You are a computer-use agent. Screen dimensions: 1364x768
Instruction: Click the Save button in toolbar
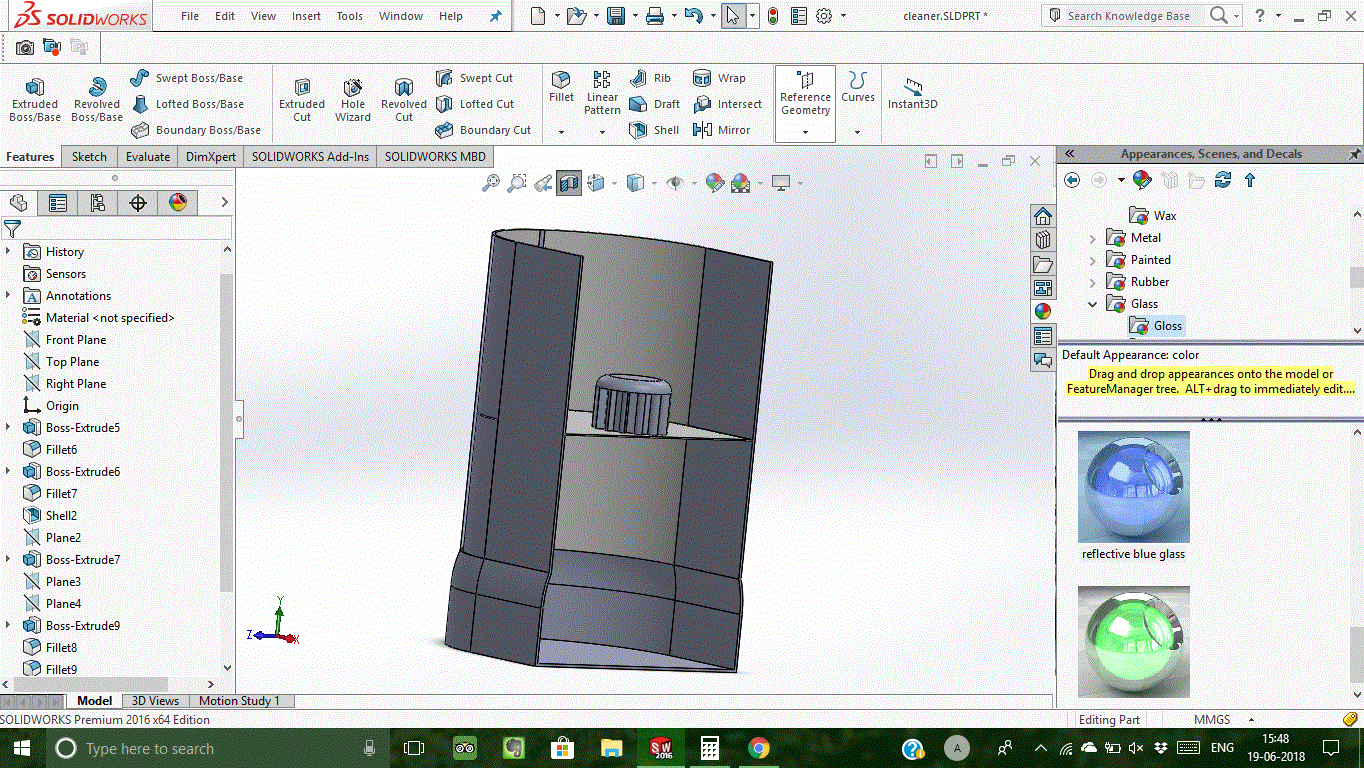click(616, 16)
